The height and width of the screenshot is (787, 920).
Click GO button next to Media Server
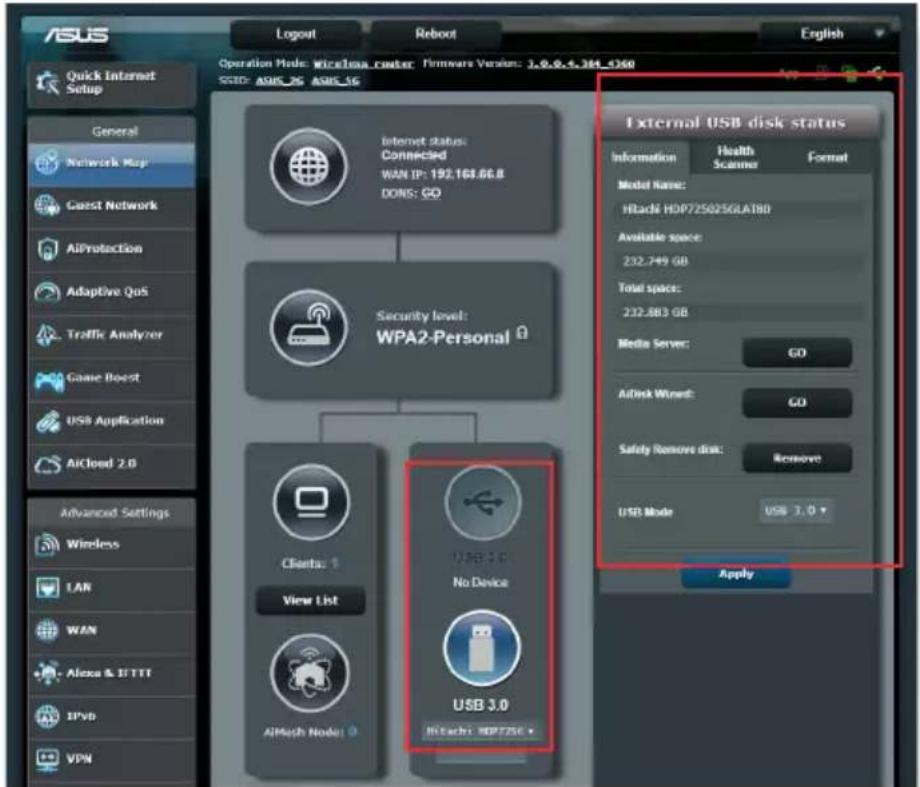(x=797, y=353)
